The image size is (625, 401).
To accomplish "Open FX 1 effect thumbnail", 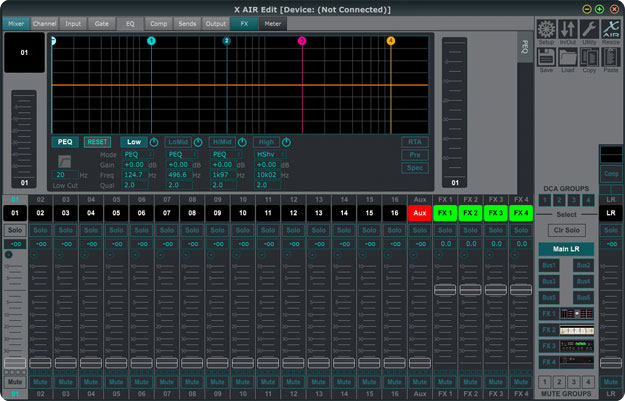I will [x=577, y=314].
